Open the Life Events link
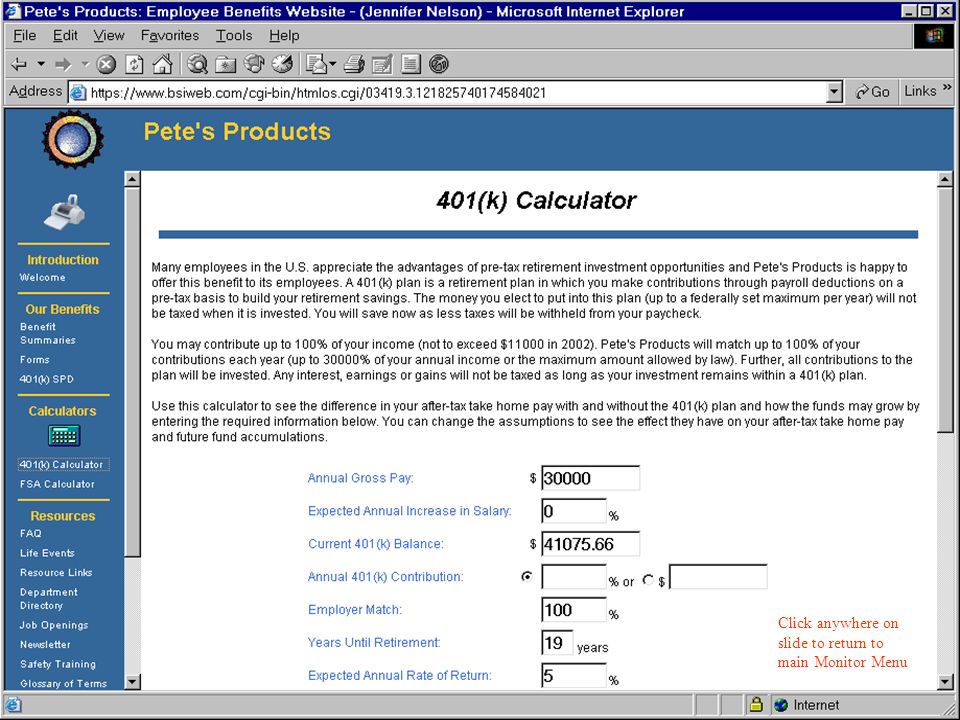Screen dimensions: 960x720 pos(47,553)
